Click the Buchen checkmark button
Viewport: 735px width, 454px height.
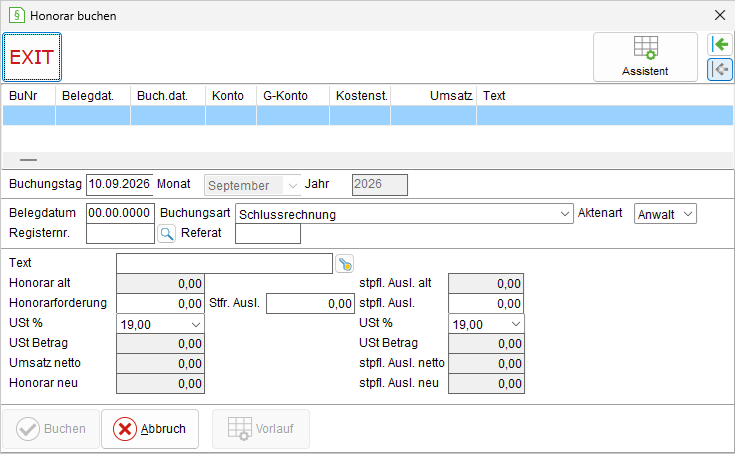[x=51, y=429]
